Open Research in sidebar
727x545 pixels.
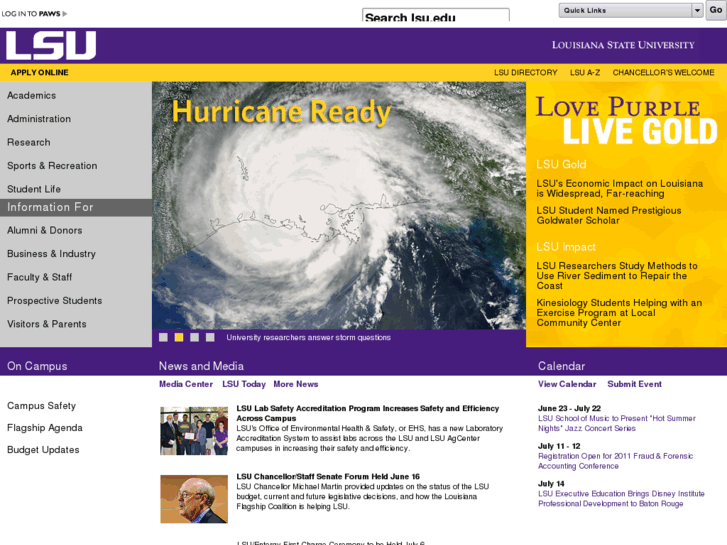[x=29, y=142]
